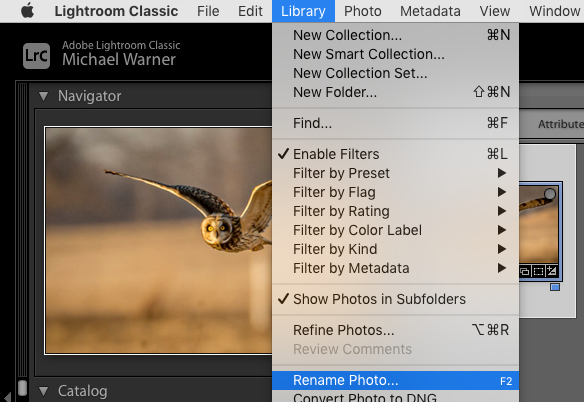584x402 pixels.
Task: Click the blue color label swatch under thumbnail
Action: tap(555, 287)
